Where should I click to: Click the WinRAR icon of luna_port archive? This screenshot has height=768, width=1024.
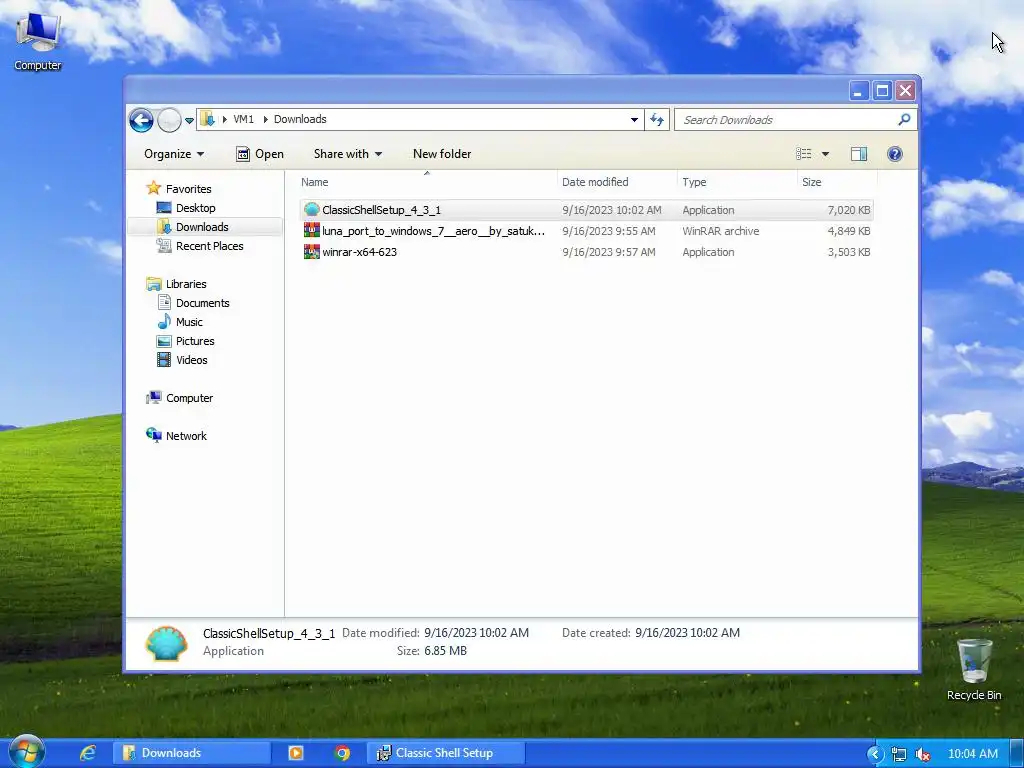[312, 231]
